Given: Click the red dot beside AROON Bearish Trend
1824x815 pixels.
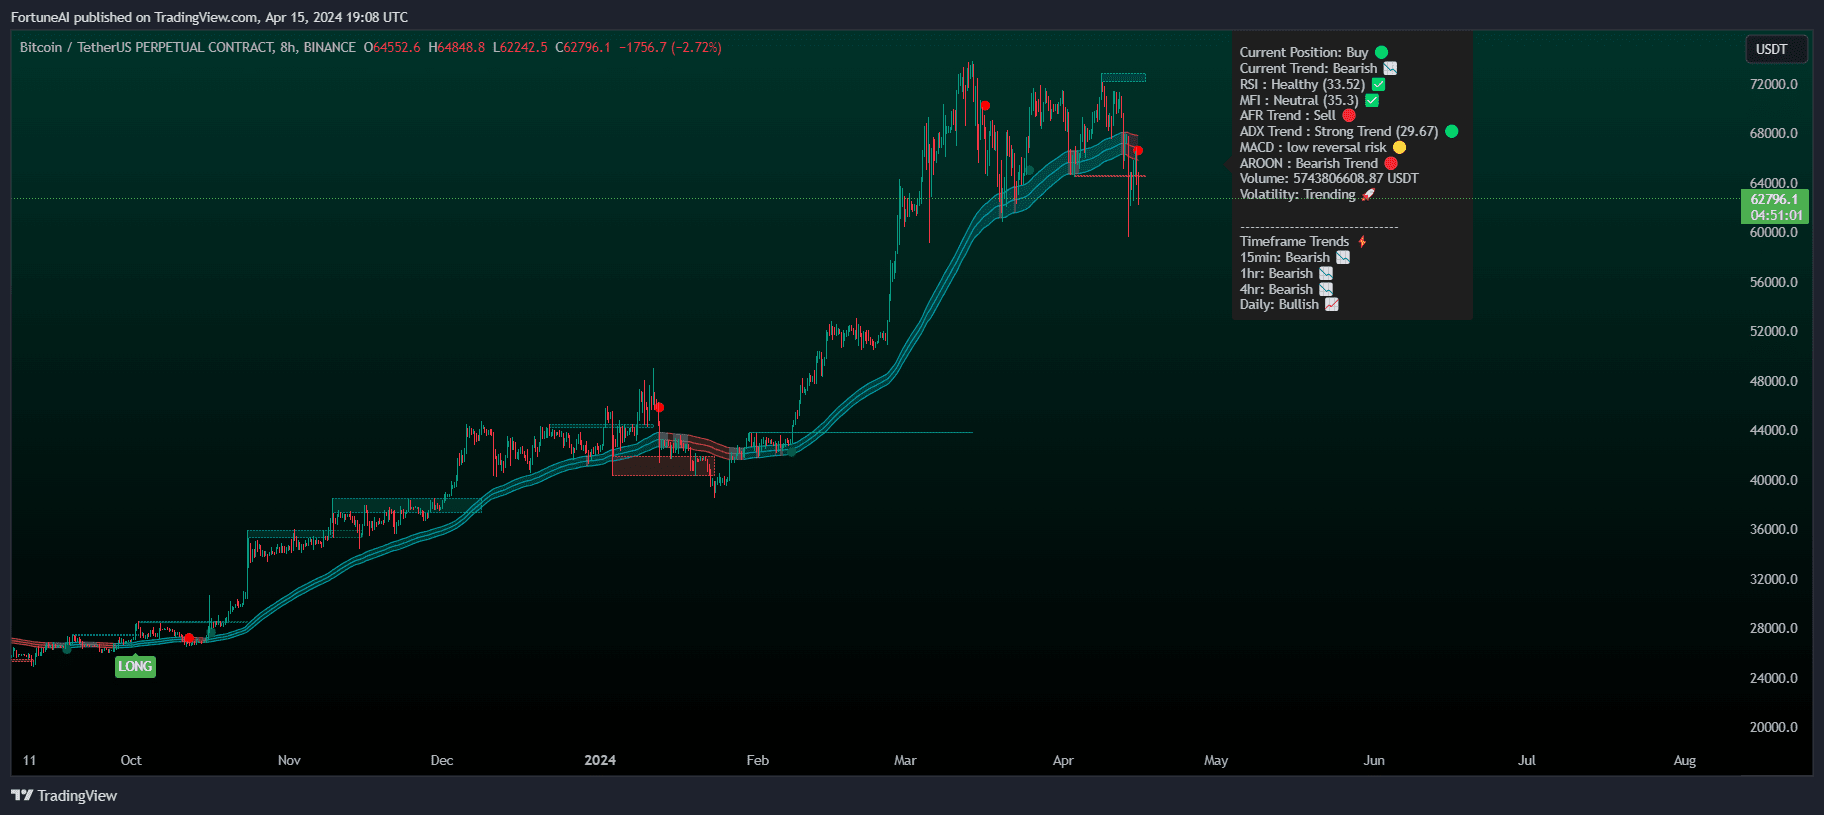Looking at the screenshot, I should (x=1391, y=163).
